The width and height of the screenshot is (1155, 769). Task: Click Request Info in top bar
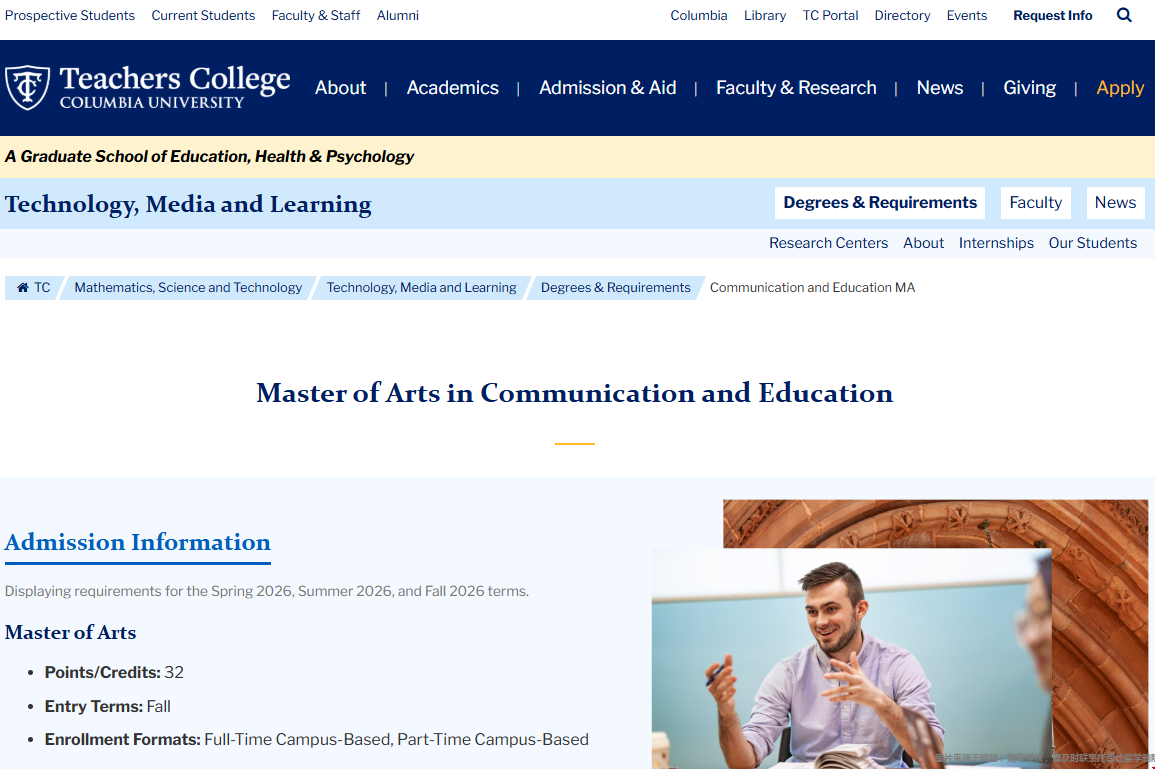click(1052, 15)
